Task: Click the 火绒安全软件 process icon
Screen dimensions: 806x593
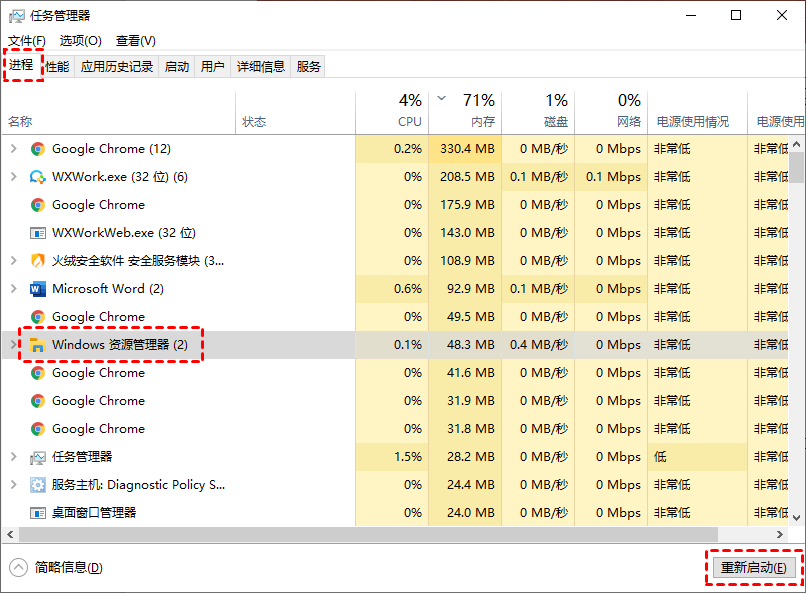Action: (38, 261)
